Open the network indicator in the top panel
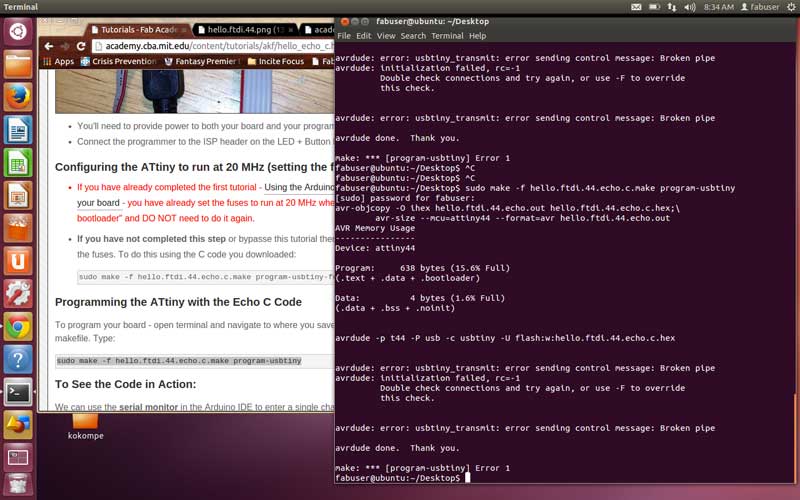Image resolution: width=800 pixels, height=500 pixels. coord(671,7)
